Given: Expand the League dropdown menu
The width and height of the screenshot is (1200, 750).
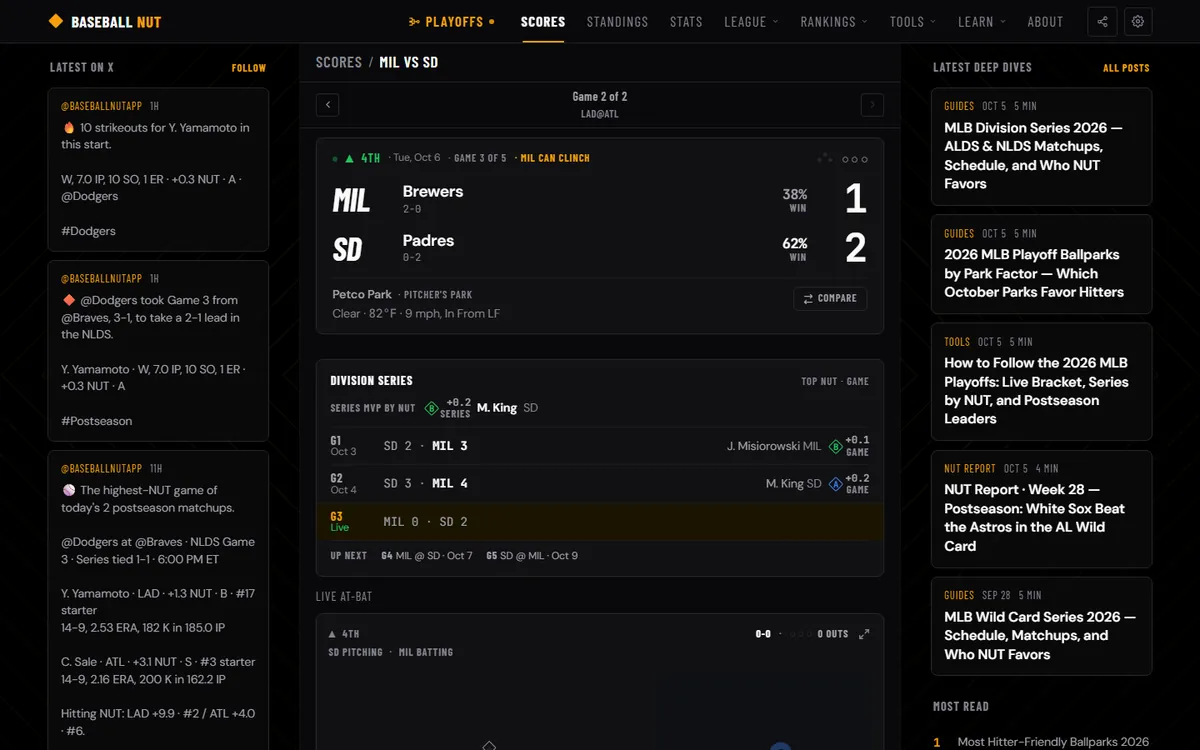Looking at the screenshot, I should tap(751, 21).
